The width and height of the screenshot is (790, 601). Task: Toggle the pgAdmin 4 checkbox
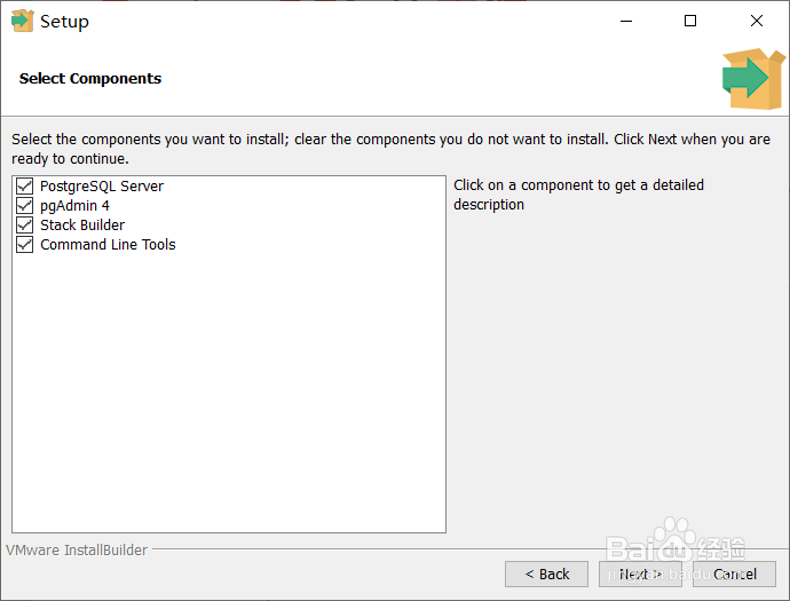(25, 205)
